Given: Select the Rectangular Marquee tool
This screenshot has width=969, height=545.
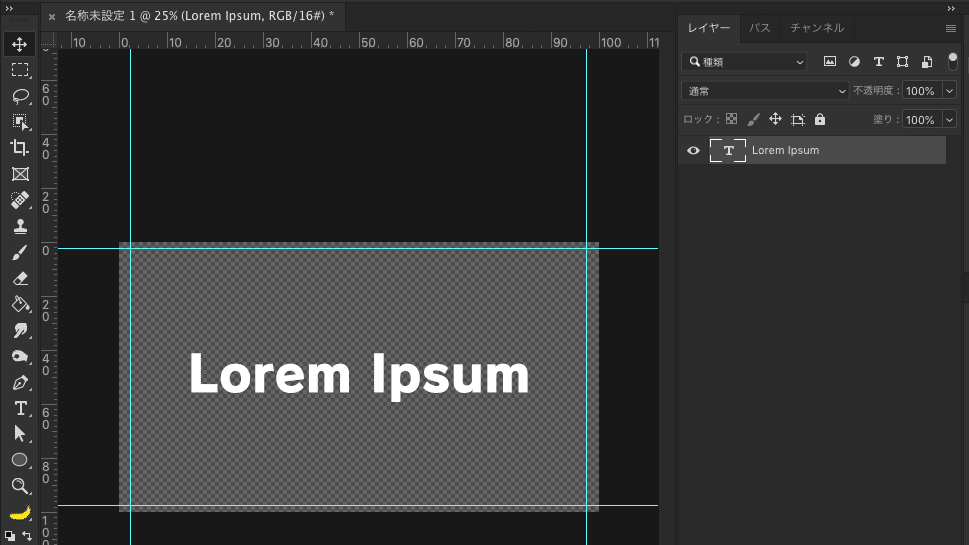Looking at the screenshot, I should pos(20,70).
